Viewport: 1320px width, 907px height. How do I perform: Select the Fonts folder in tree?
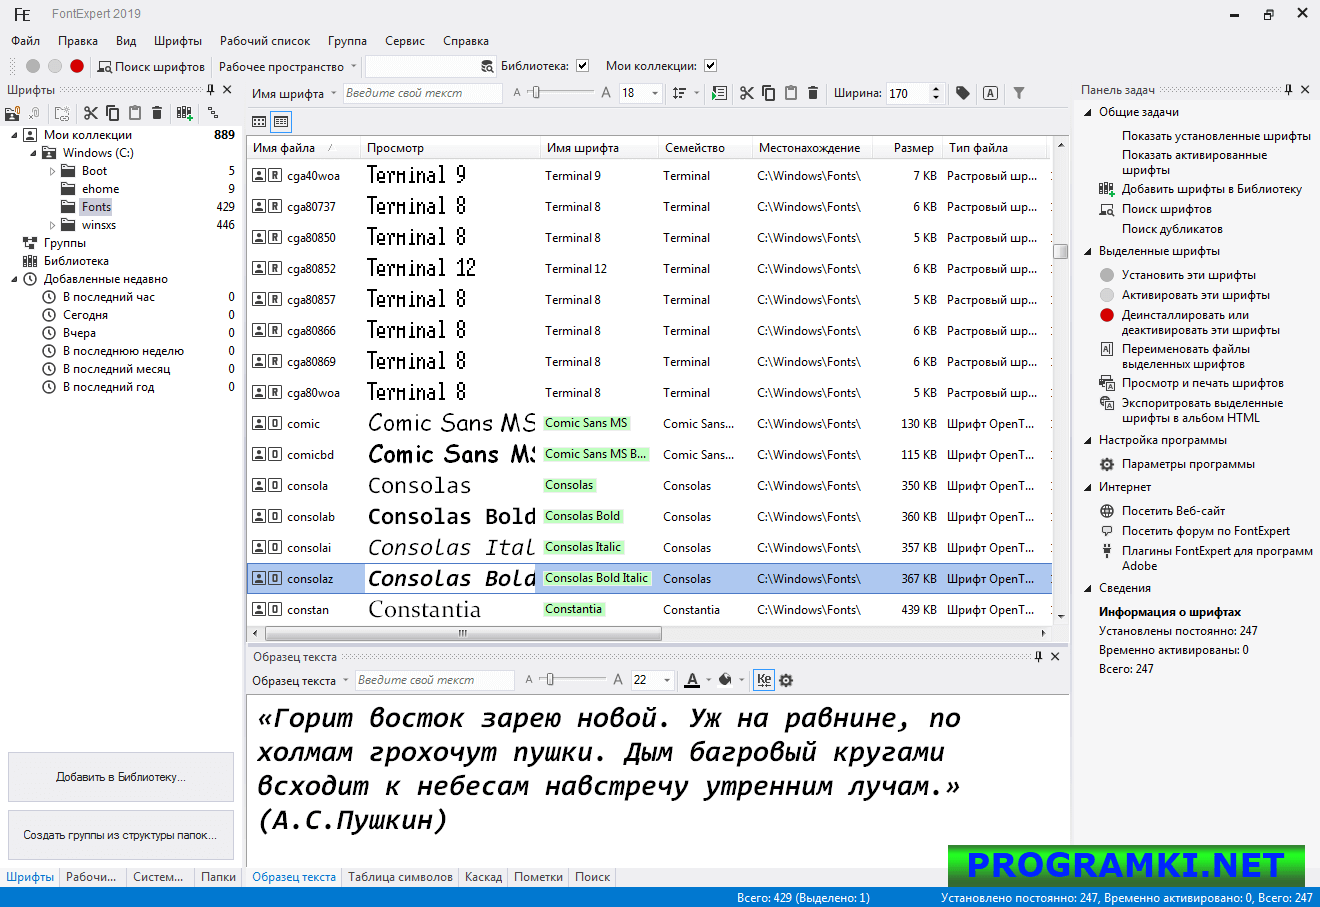pos(96,207)
